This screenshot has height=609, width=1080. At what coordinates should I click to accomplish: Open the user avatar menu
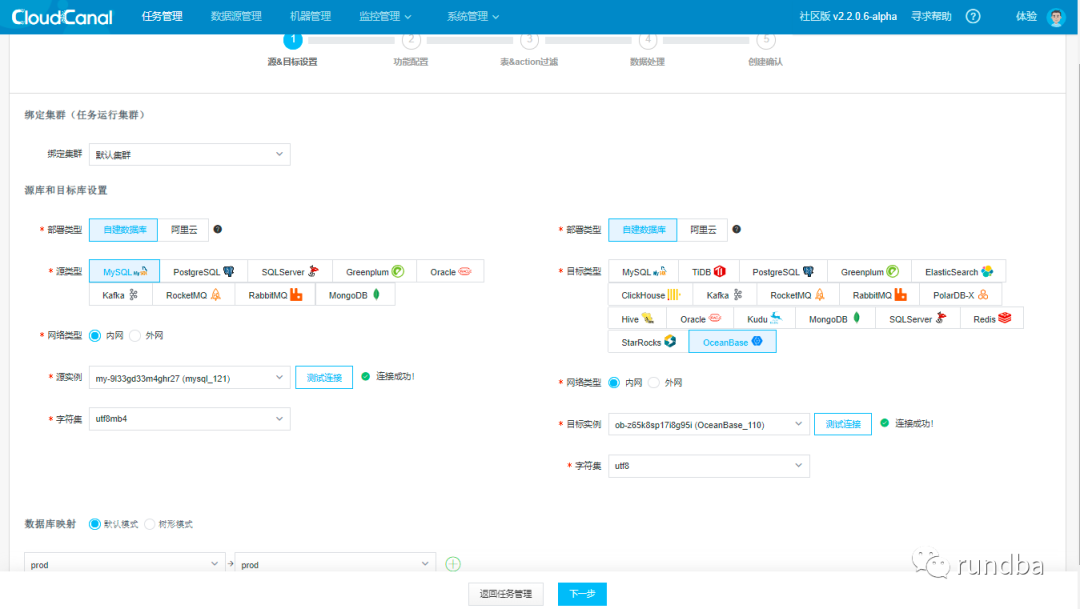click(1055, 17)
